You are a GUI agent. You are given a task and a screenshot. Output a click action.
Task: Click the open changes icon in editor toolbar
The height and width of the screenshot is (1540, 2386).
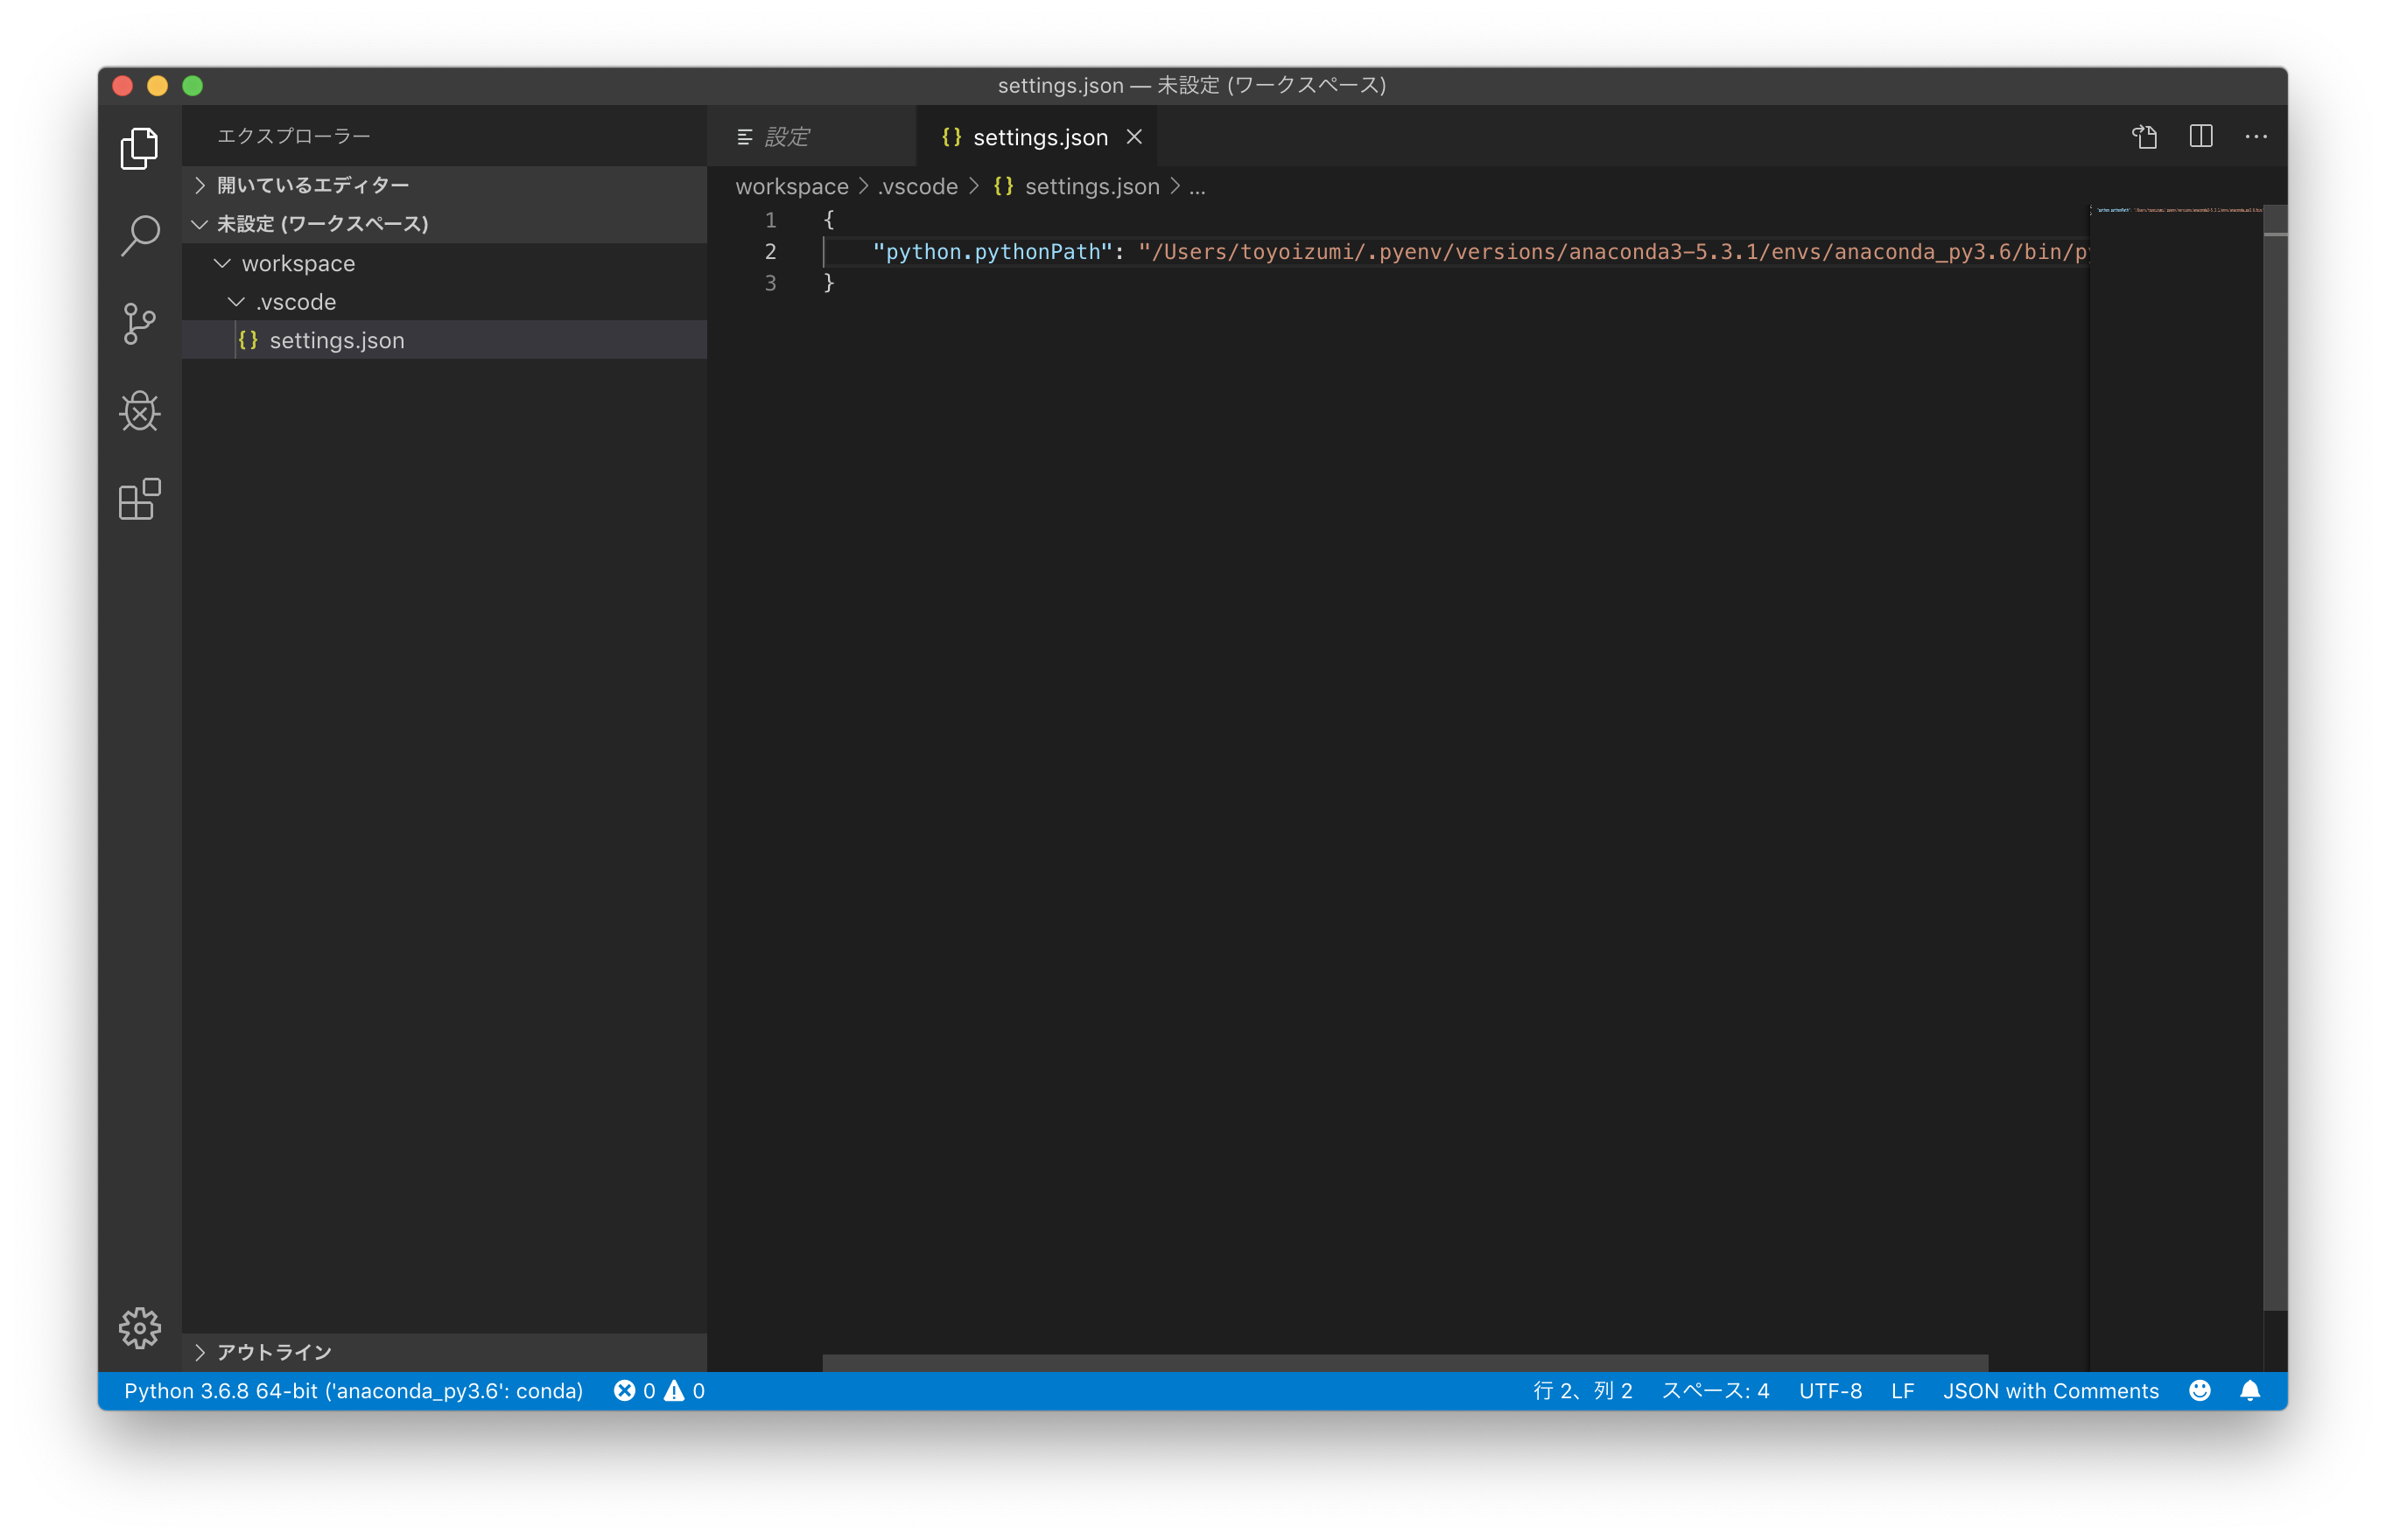pyautogui.click(x=2144, y=136)
